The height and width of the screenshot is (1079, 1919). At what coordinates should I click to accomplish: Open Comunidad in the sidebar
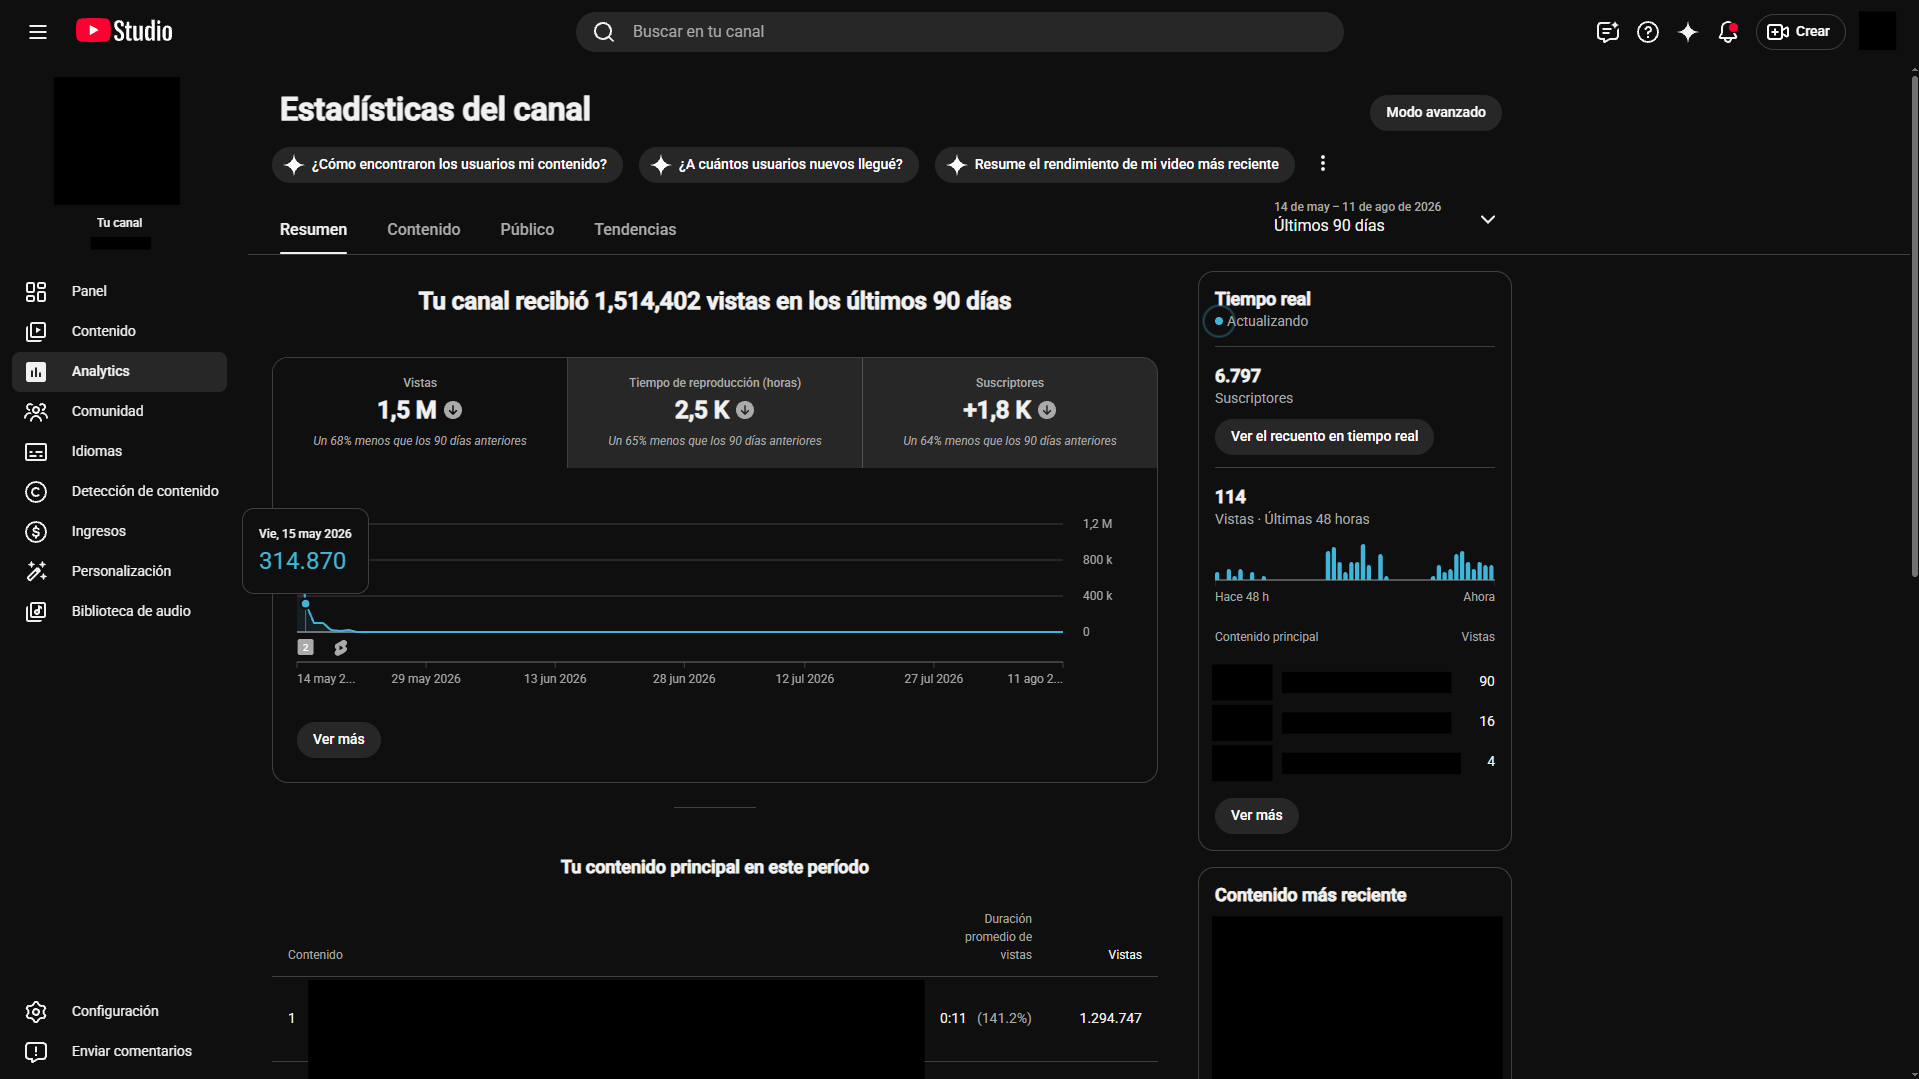(119, 411)
